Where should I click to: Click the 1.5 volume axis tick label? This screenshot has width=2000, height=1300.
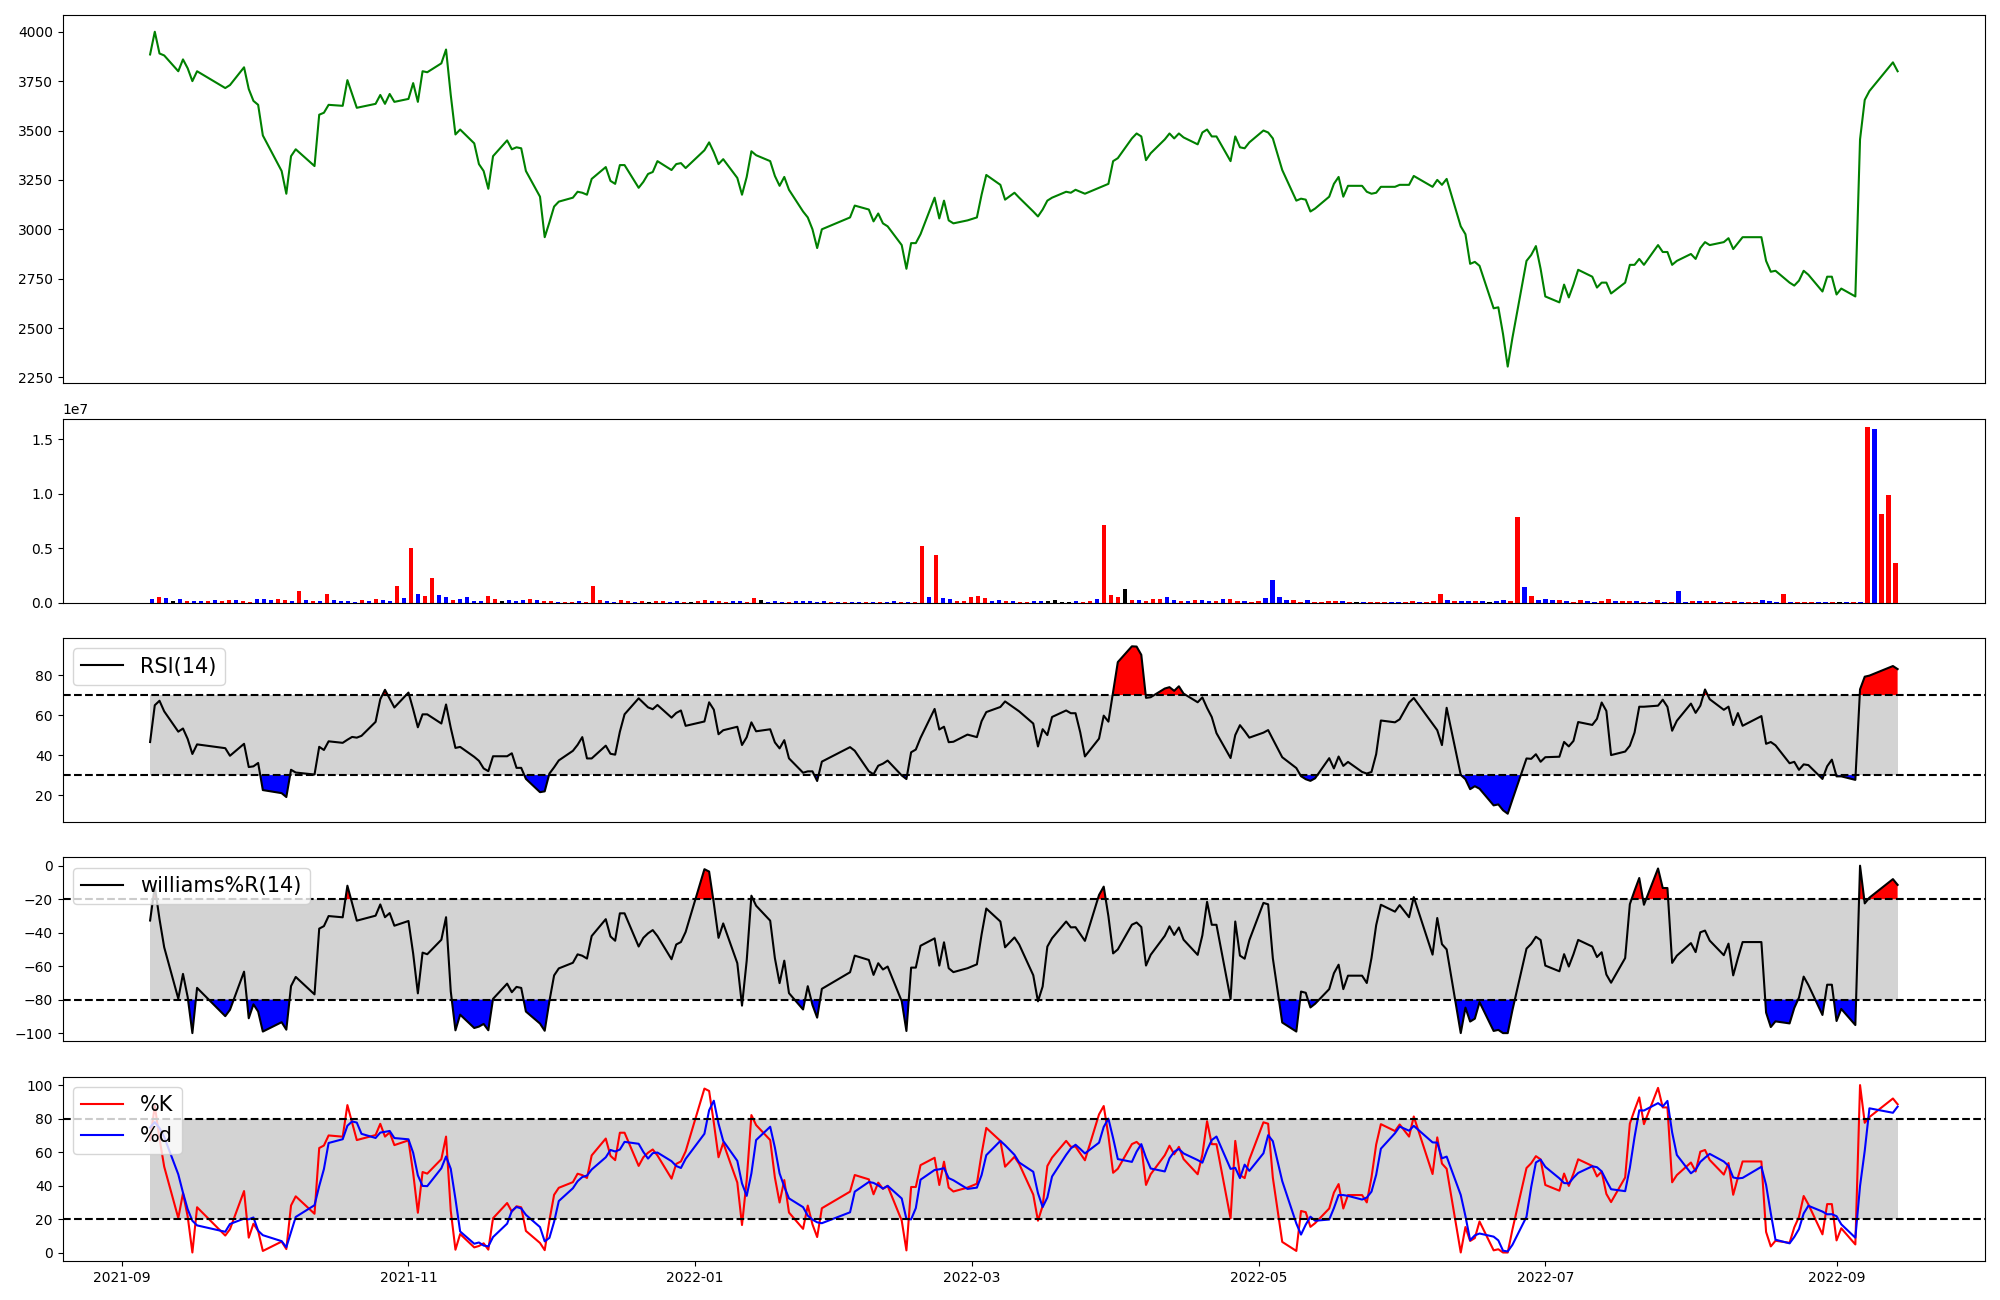[42, 440]
